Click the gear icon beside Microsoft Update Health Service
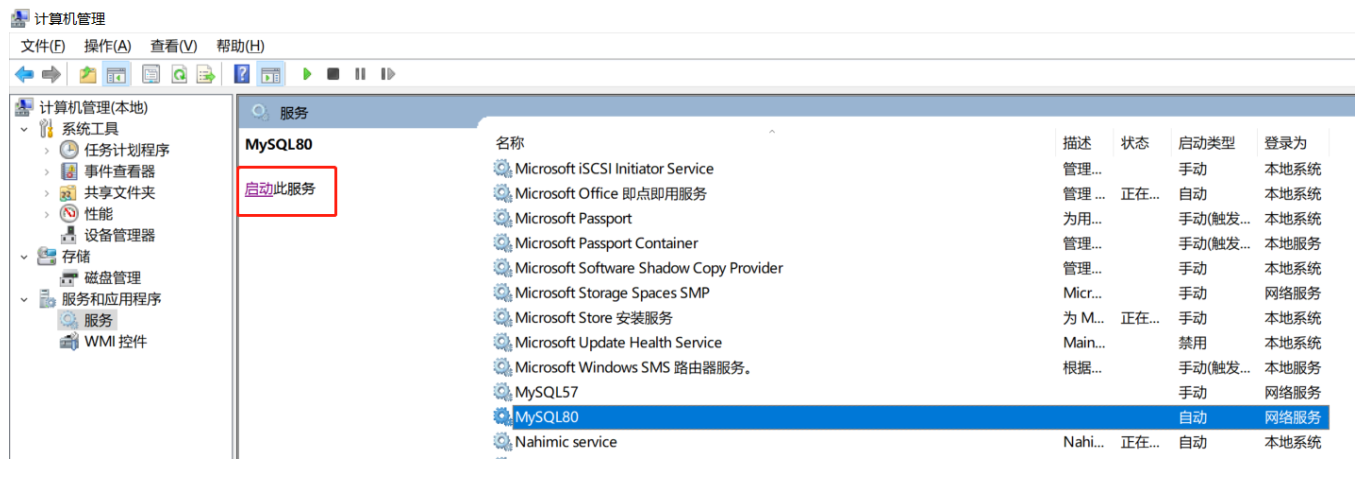1359x490 pixels. [502, 342]
